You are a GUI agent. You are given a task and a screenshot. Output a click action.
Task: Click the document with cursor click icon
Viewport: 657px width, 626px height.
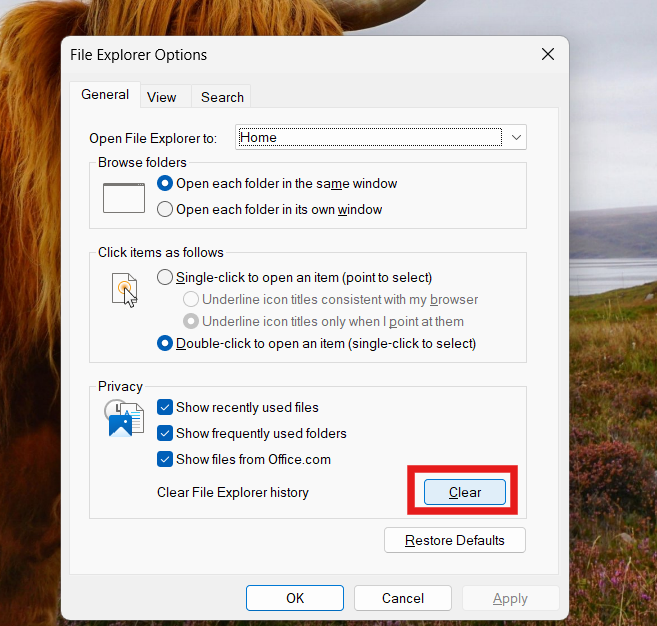124,290
